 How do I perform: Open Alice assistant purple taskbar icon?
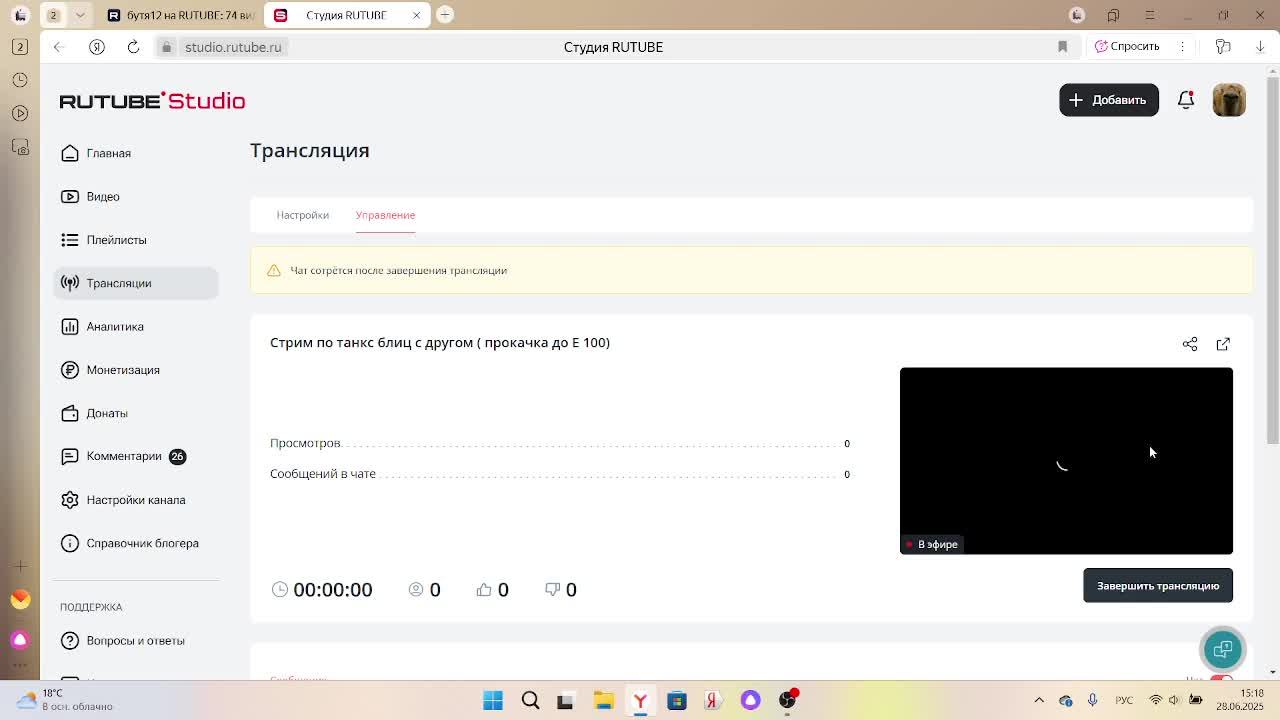750,700
